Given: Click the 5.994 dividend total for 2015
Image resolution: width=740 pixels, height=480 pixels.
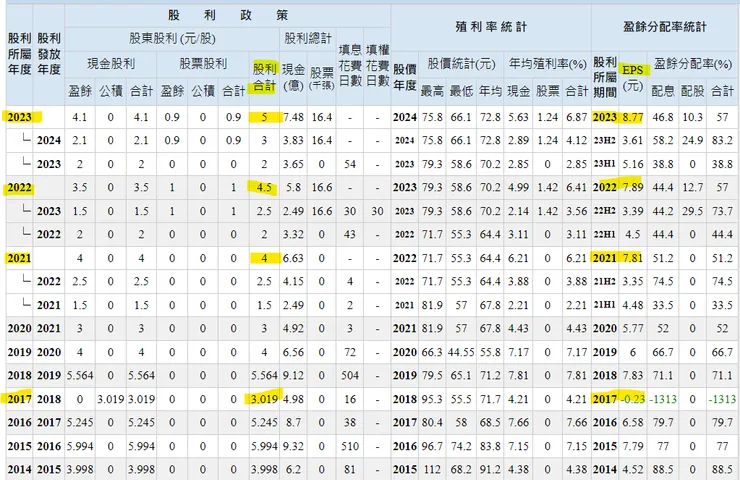Looking at the screenshot, I should pyautogui.click(x=264, y=446).
